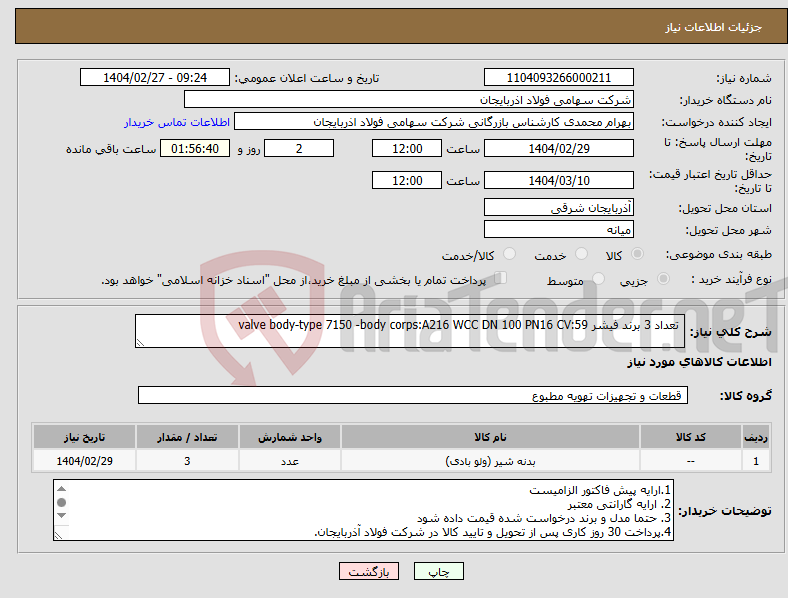Image resolution: width=788 pixels, height=598 pixels.
Task: Click the چاپ (Print) button
Action: point(438,571)
